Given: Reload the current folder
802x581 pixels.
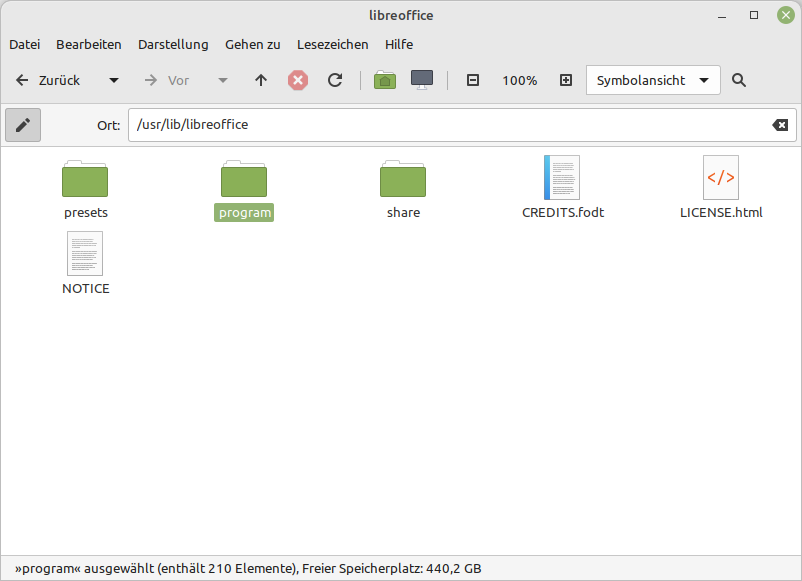Looking at the screenshot, I should pyautogui.click(x=335, y=80).
